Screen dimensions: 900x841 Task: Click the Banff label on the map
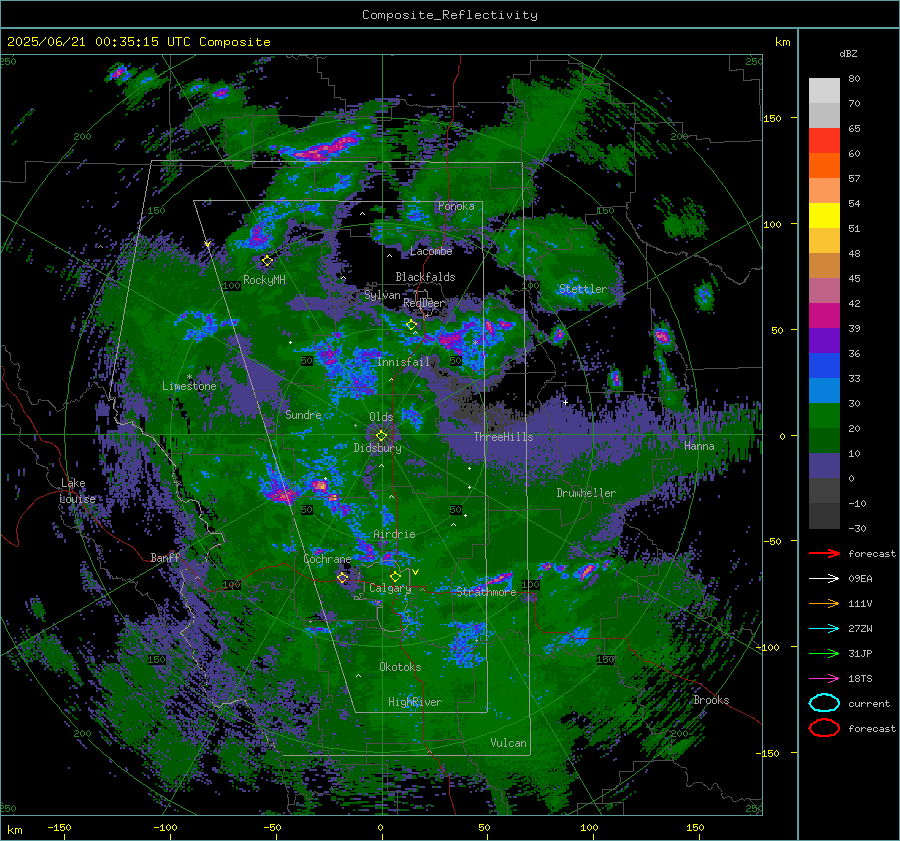click(165, 557)
